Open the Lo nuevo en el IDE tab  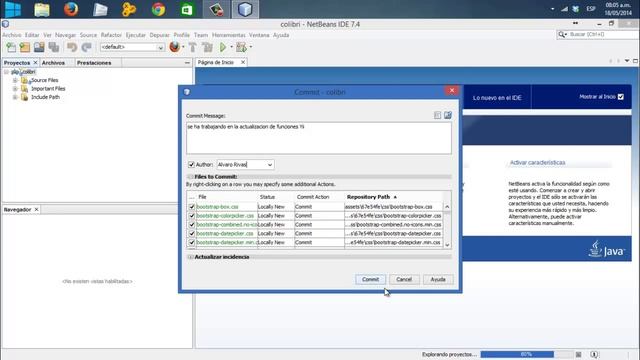click(x=497, y=98)
